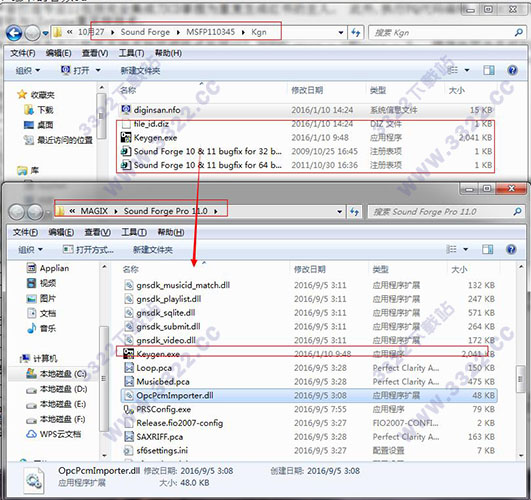The width and height of the screenshot is (531, 500).
Task: Select 本地磁盘 (E:) in the sidebar
Action: click(57, 404)
